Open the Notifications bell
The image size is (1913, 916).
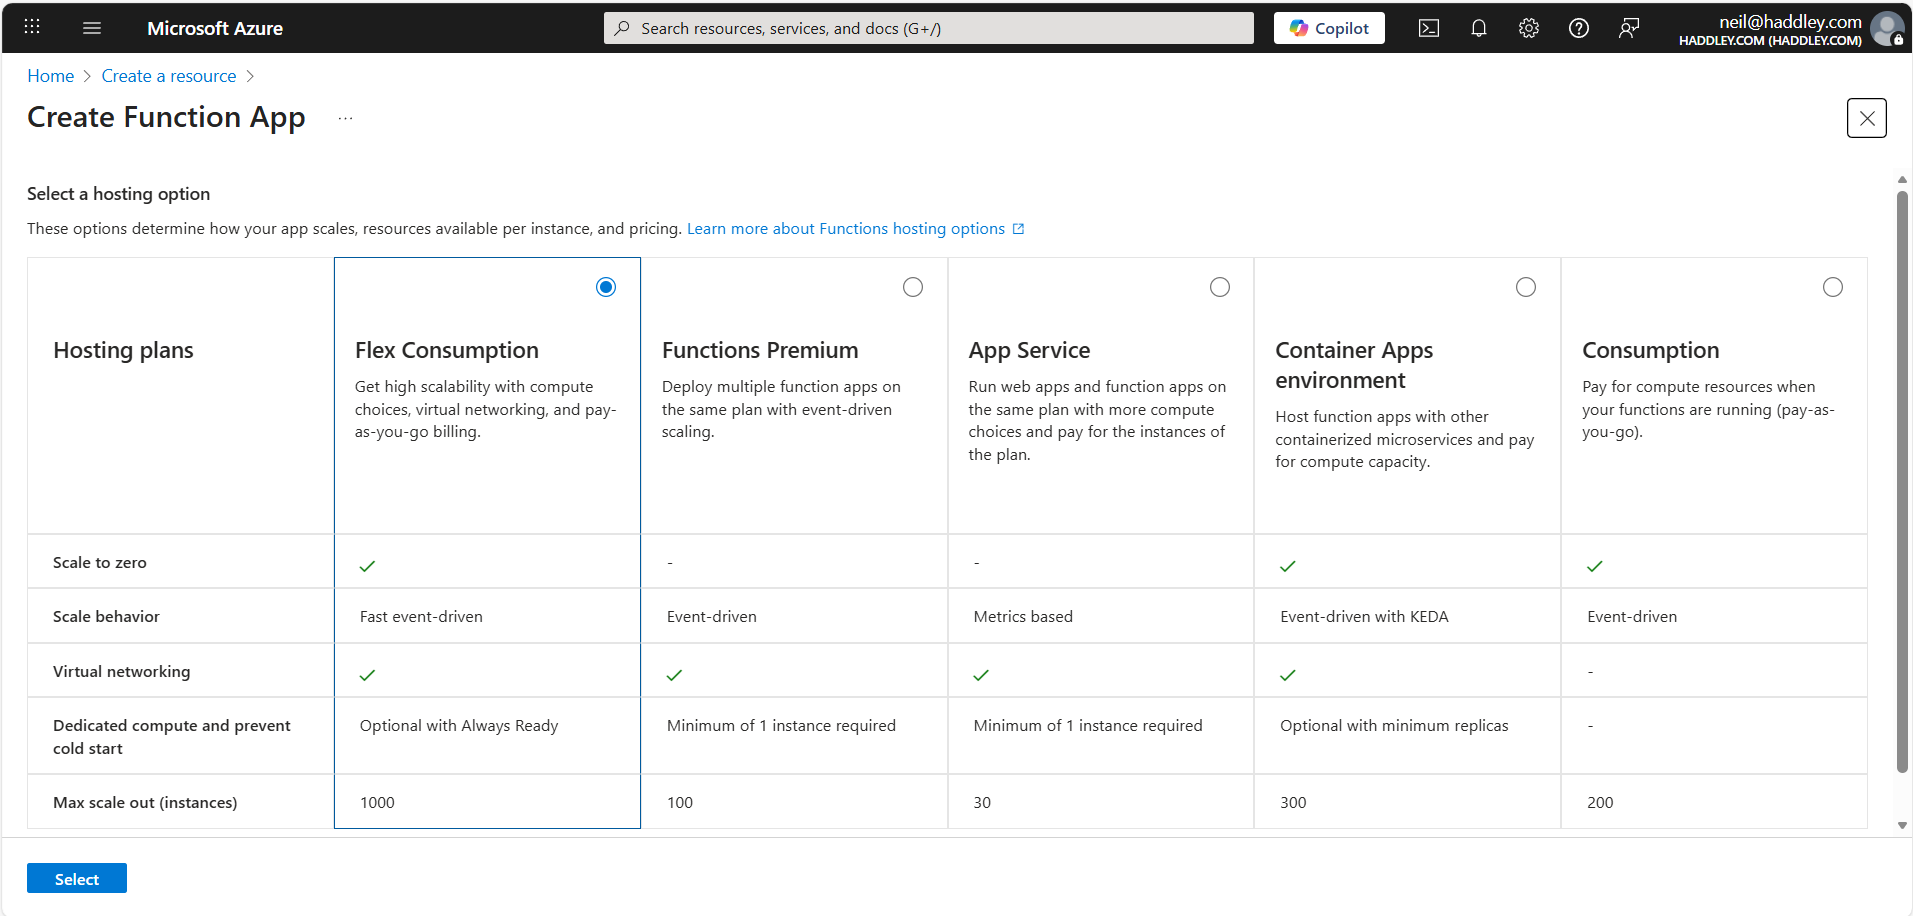point(1478,28)
